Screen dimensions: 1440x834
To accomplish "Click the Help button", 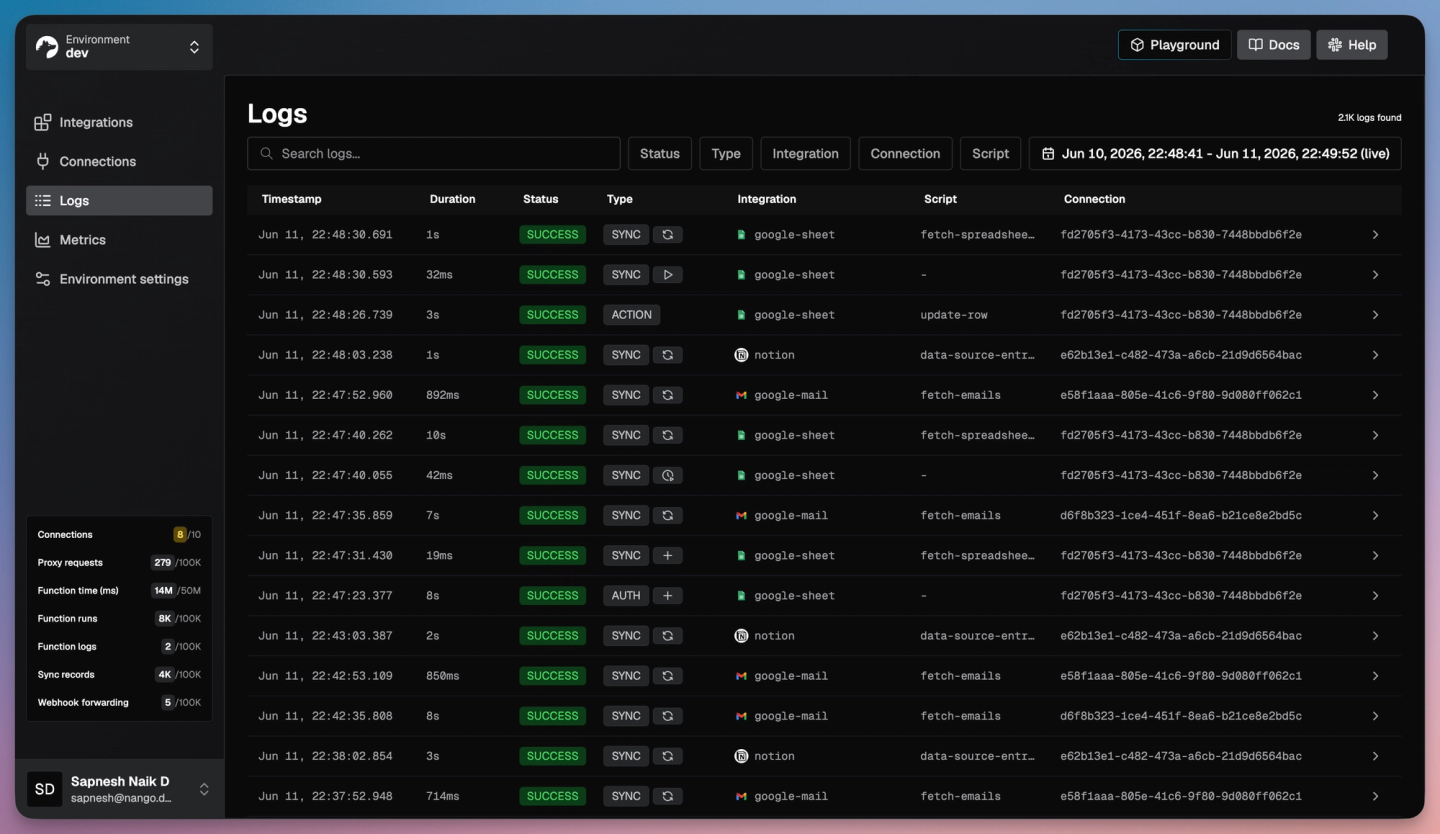I will click(x=1352, y=45).
